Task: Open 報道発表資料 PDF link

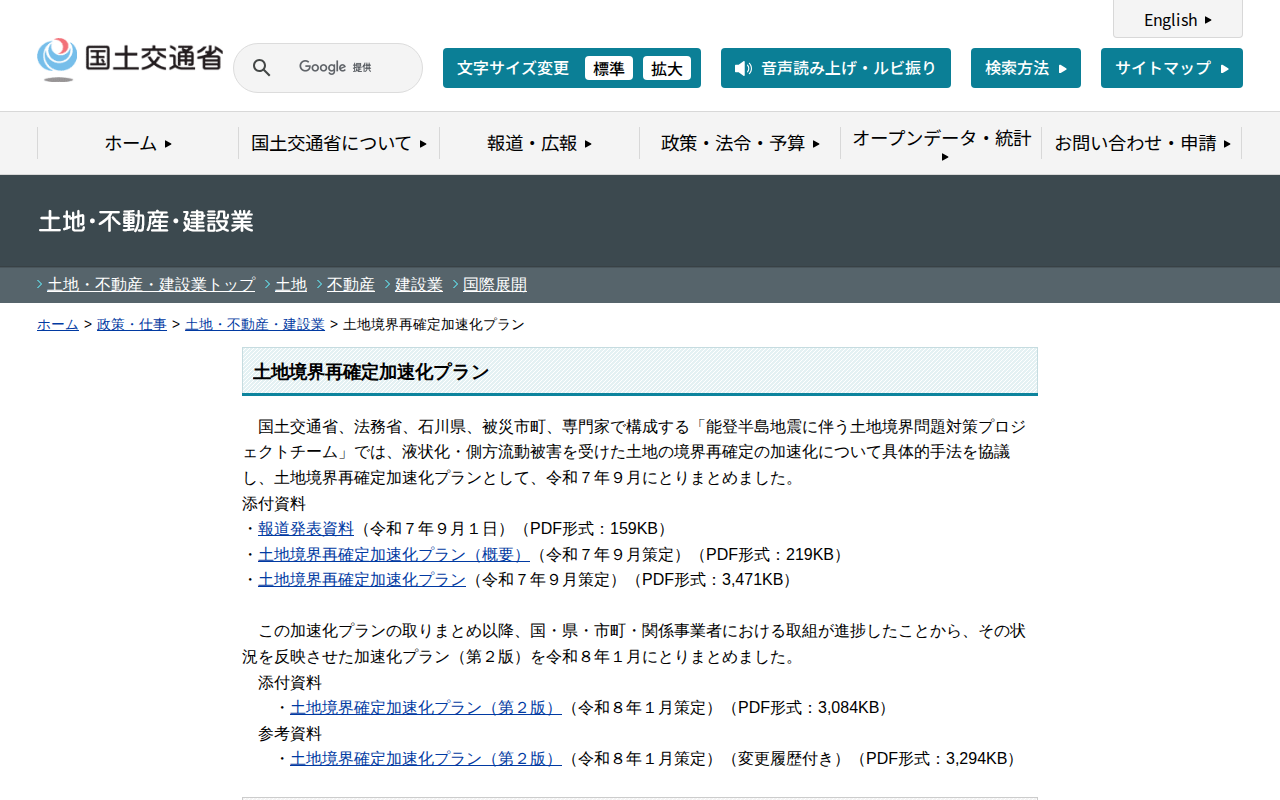Action: pos(306,528)
